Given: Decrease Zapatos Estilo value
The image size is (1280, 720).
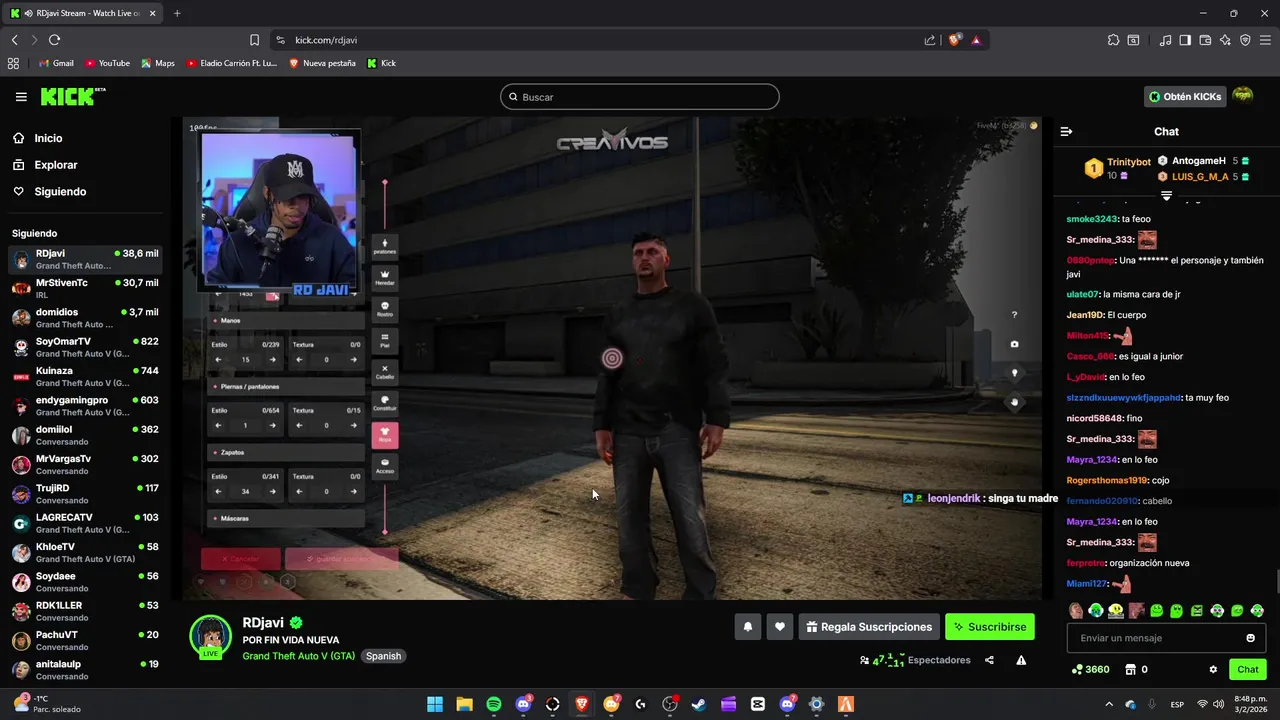Looking at the screenshot, I should [219, 492].
